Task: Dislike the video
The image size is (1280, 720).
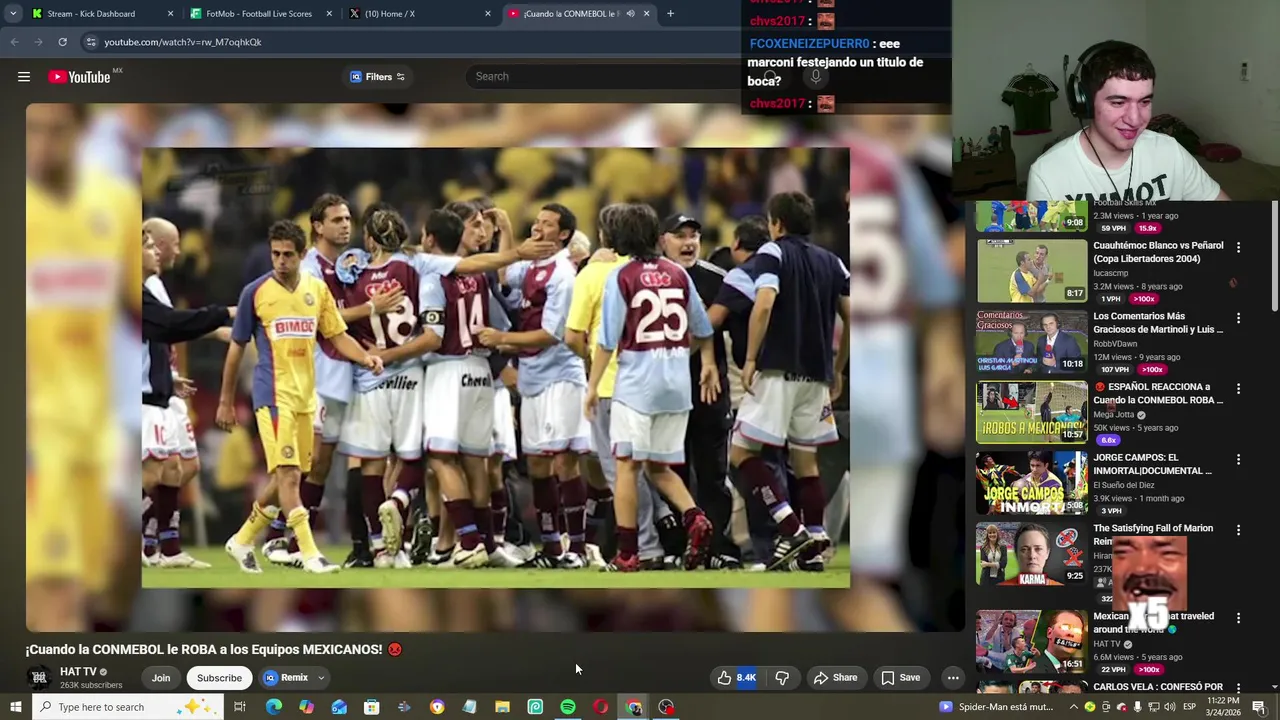Action: [x=782, y=678]
